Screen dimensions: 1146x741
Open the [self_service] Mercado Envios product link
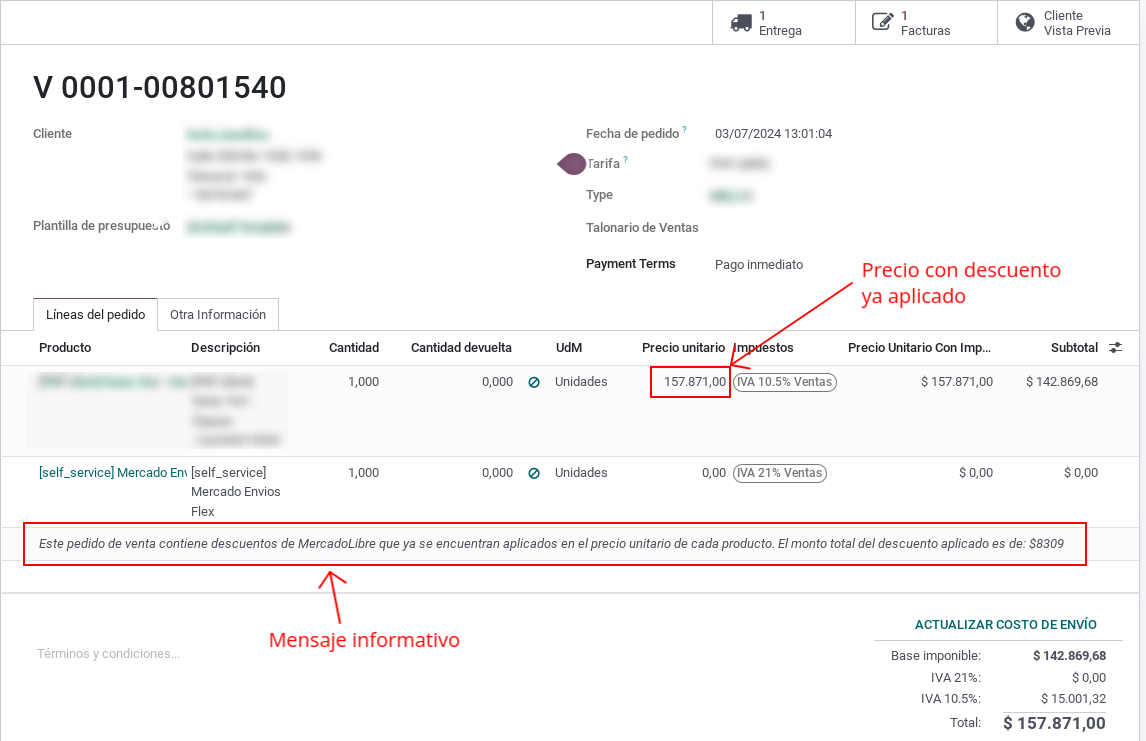pos(113,473)
